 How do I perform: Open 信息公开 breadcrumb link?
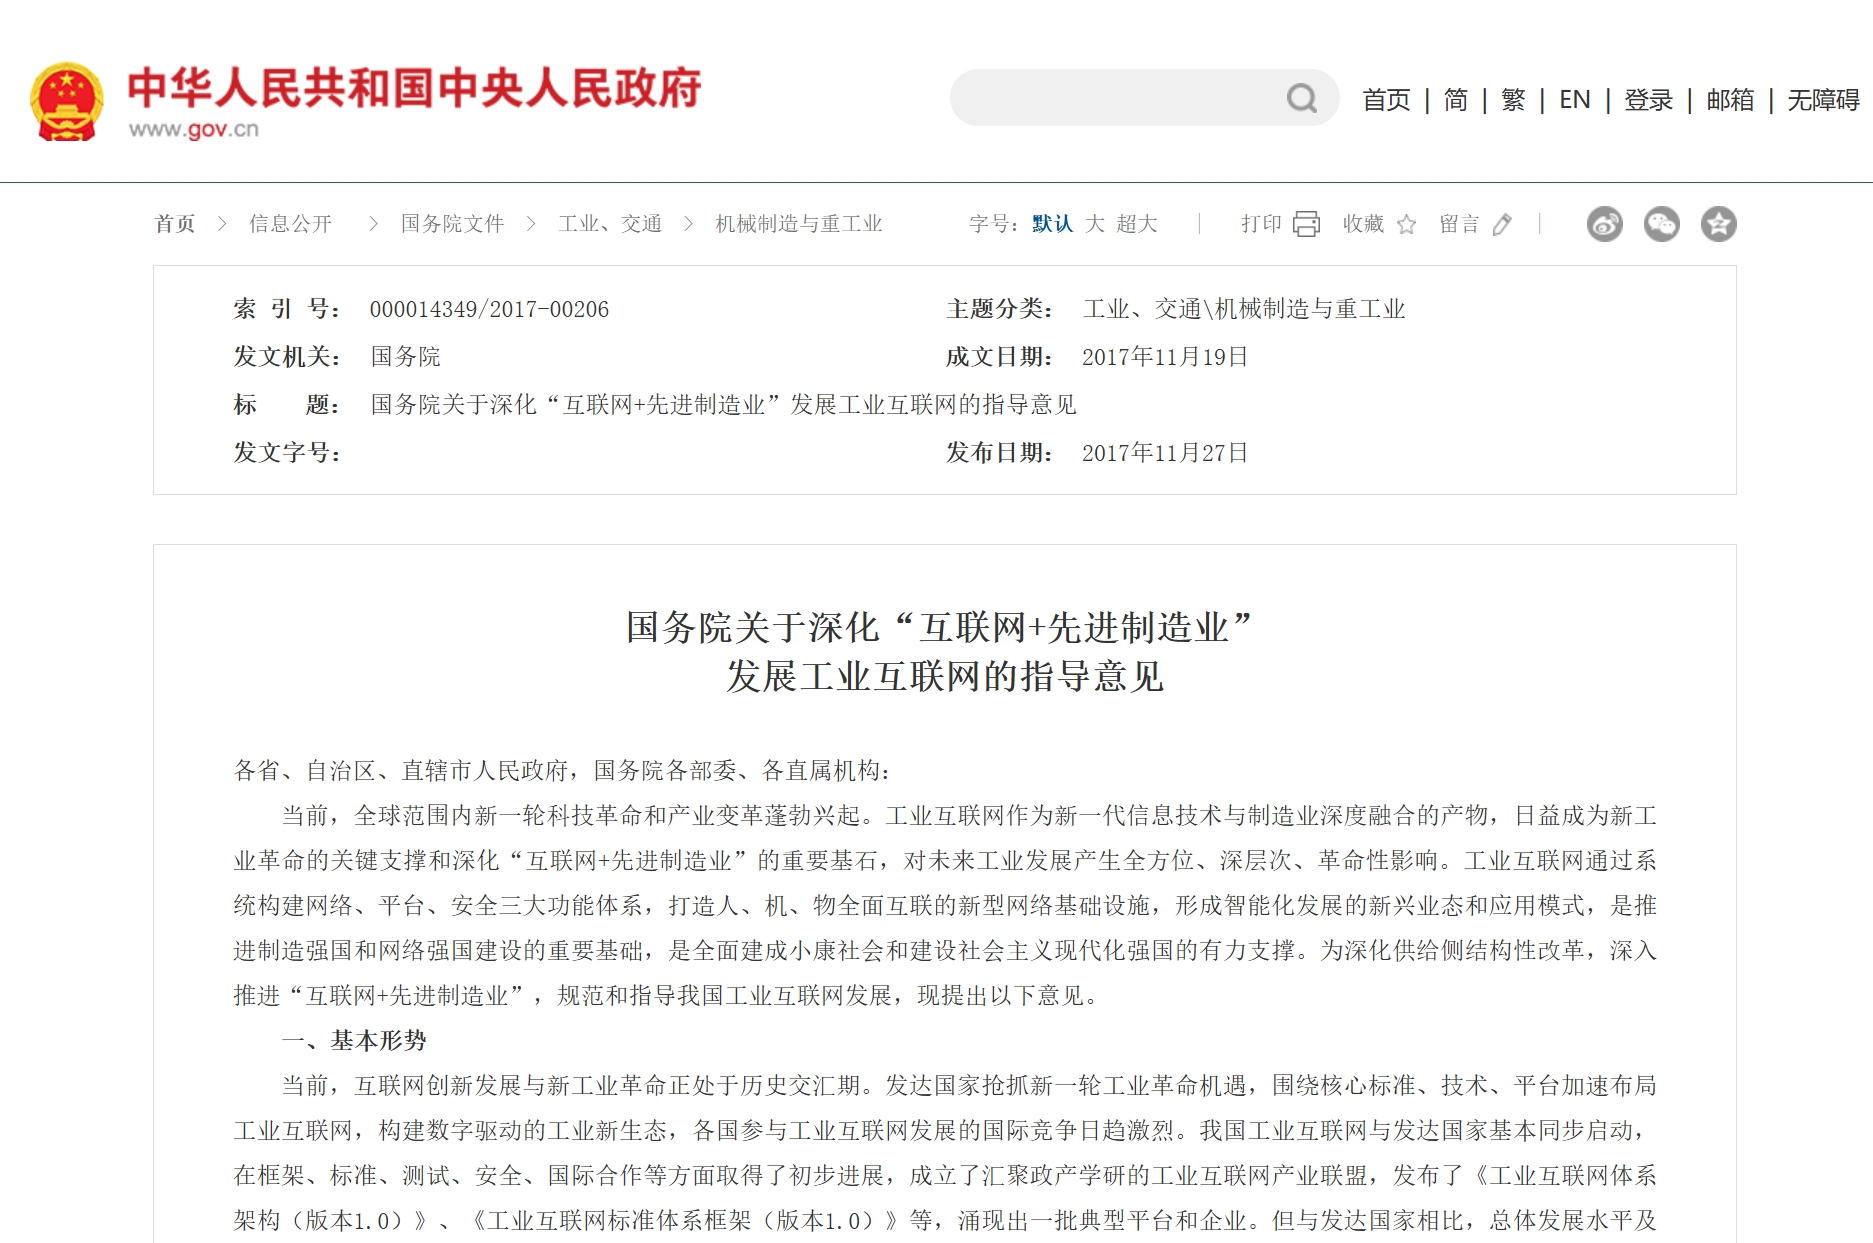(x=290, y=224)
